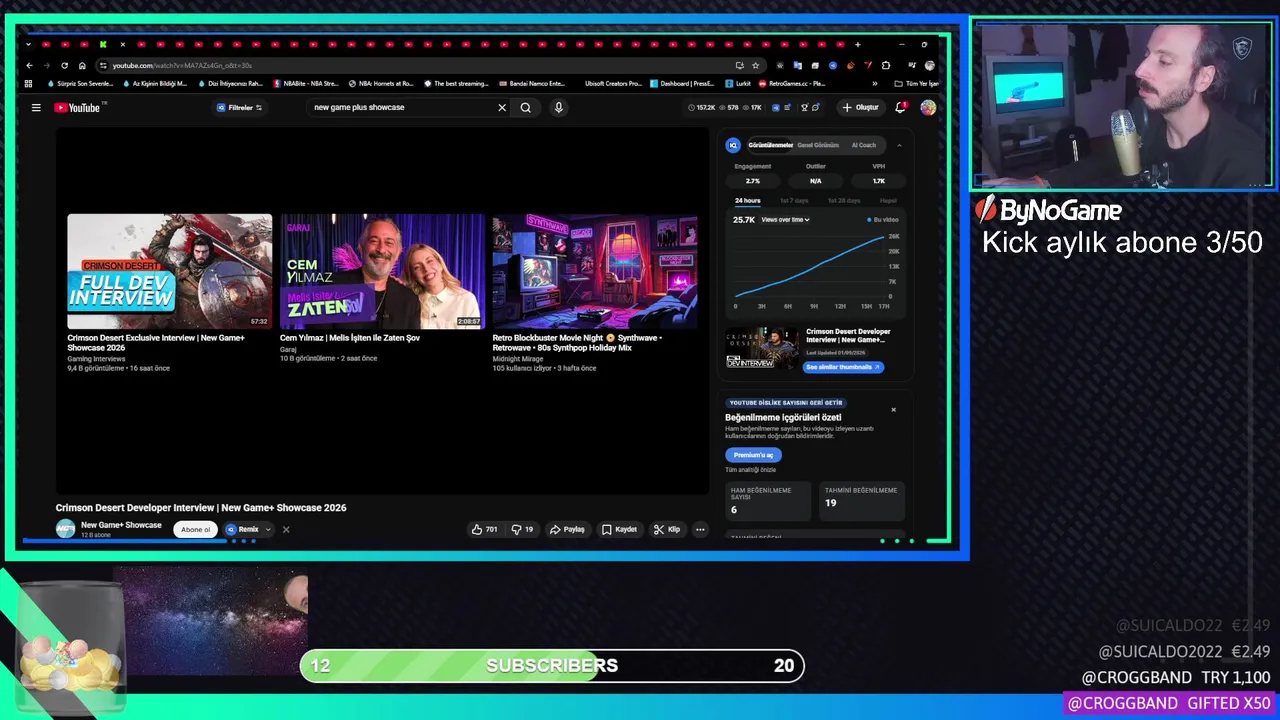Viewport: 1280px width, 720px height.
Task: Open Cem Yılmaz Zaten Şov thumbnail
Action: click(x=382, y=271)
